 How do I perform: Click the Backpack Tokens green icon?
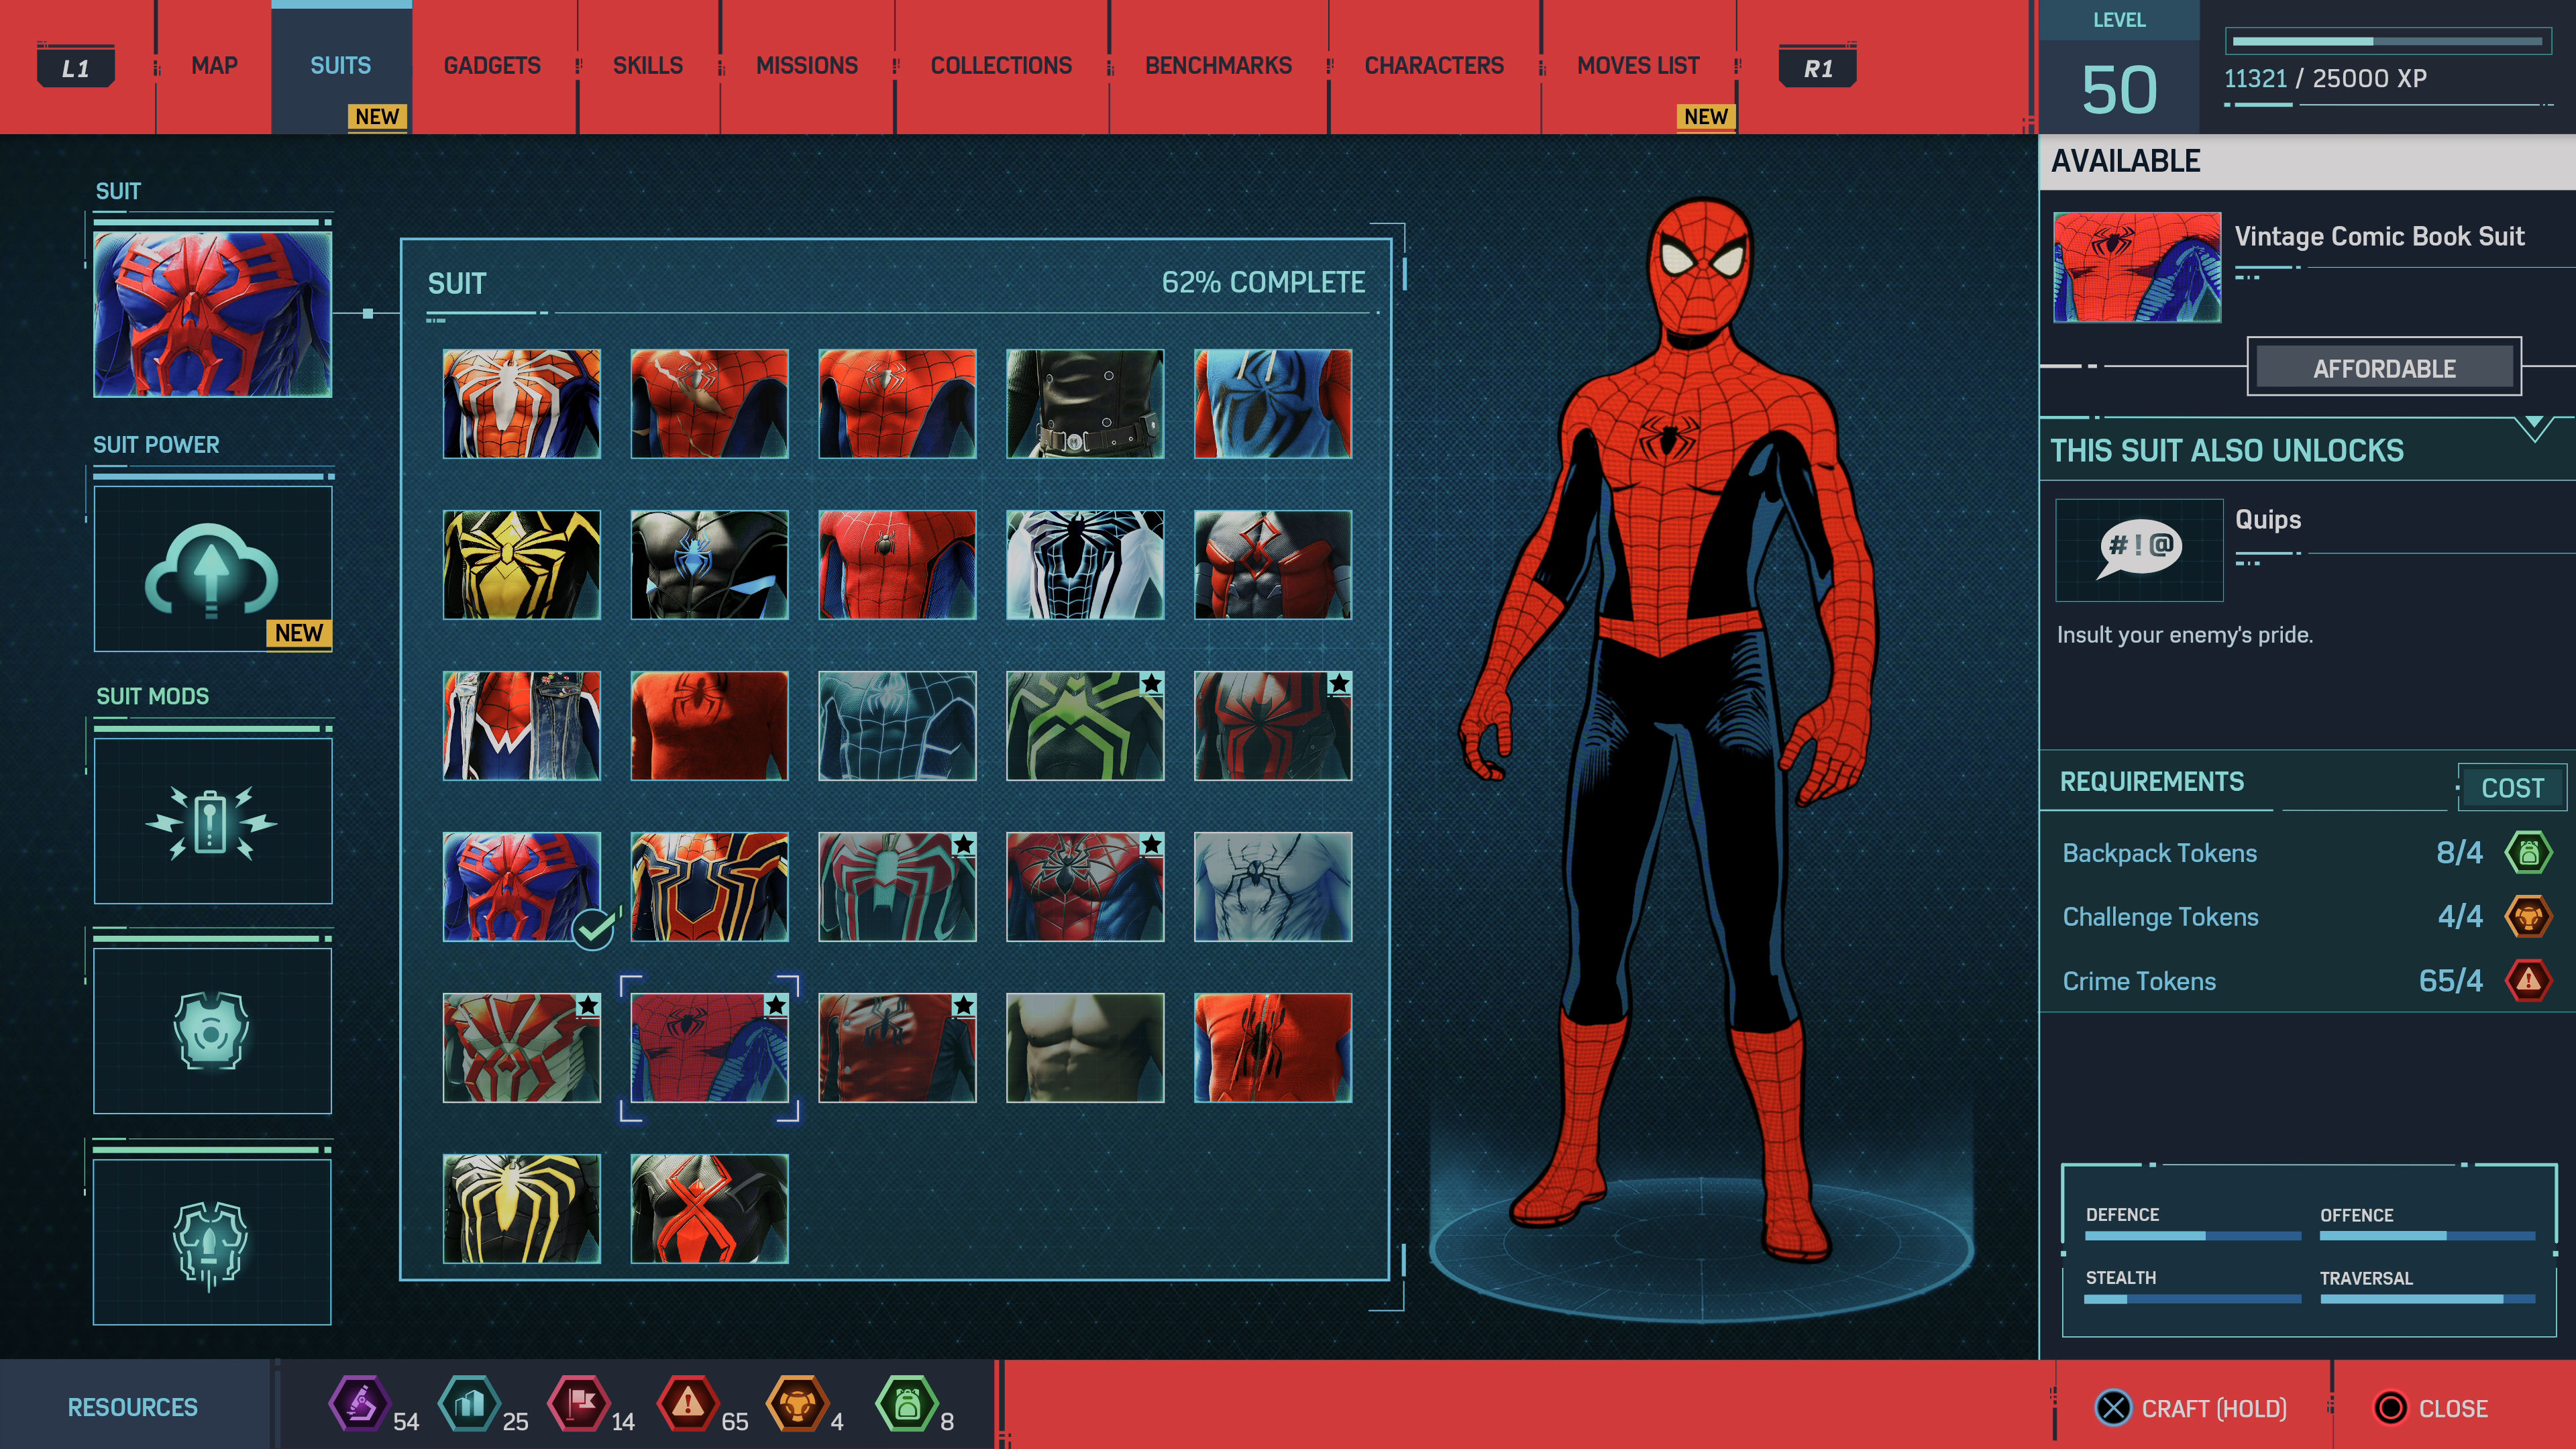tap(2528, 853)
